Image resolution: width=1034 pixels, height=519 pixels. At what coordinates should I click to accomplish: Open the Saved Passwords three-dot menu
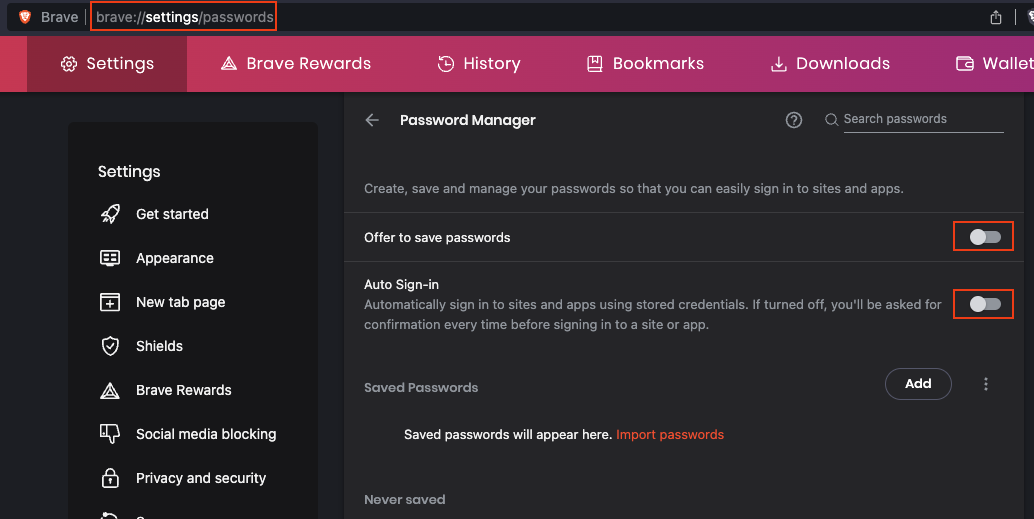point(986,384)
